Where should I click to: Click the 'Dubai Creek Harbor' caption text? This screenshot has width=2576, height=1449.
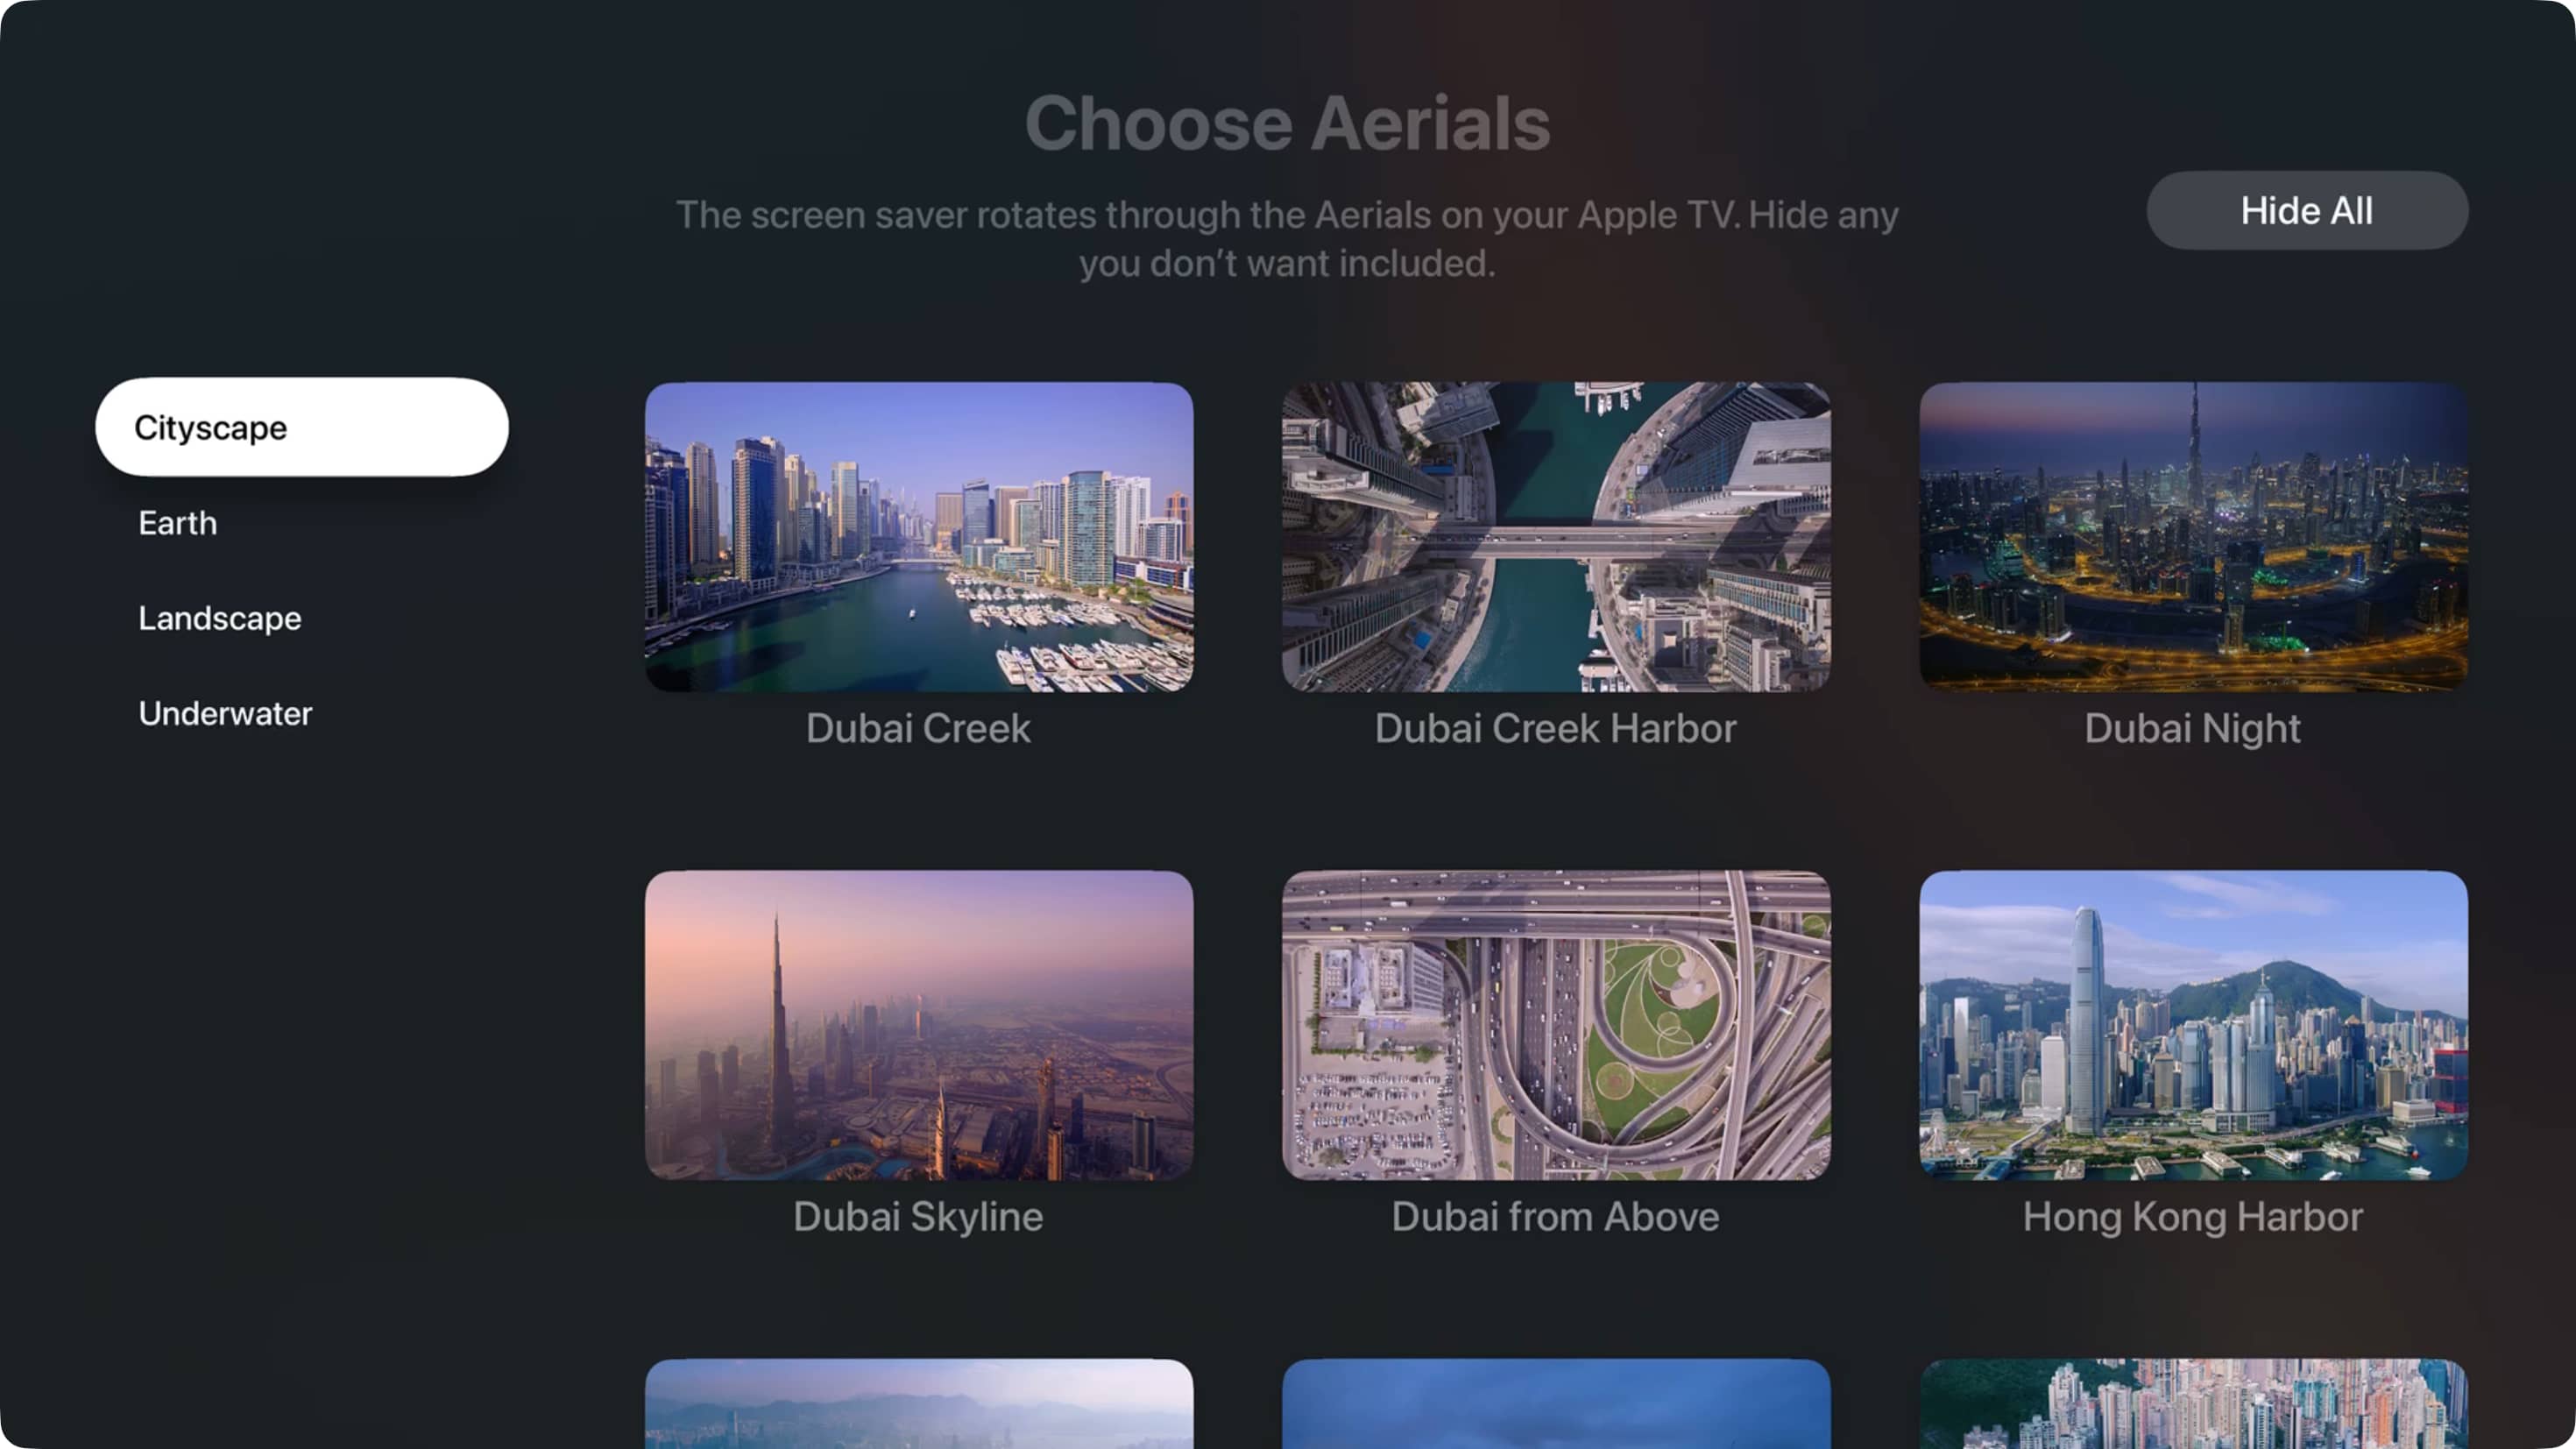1555,728
